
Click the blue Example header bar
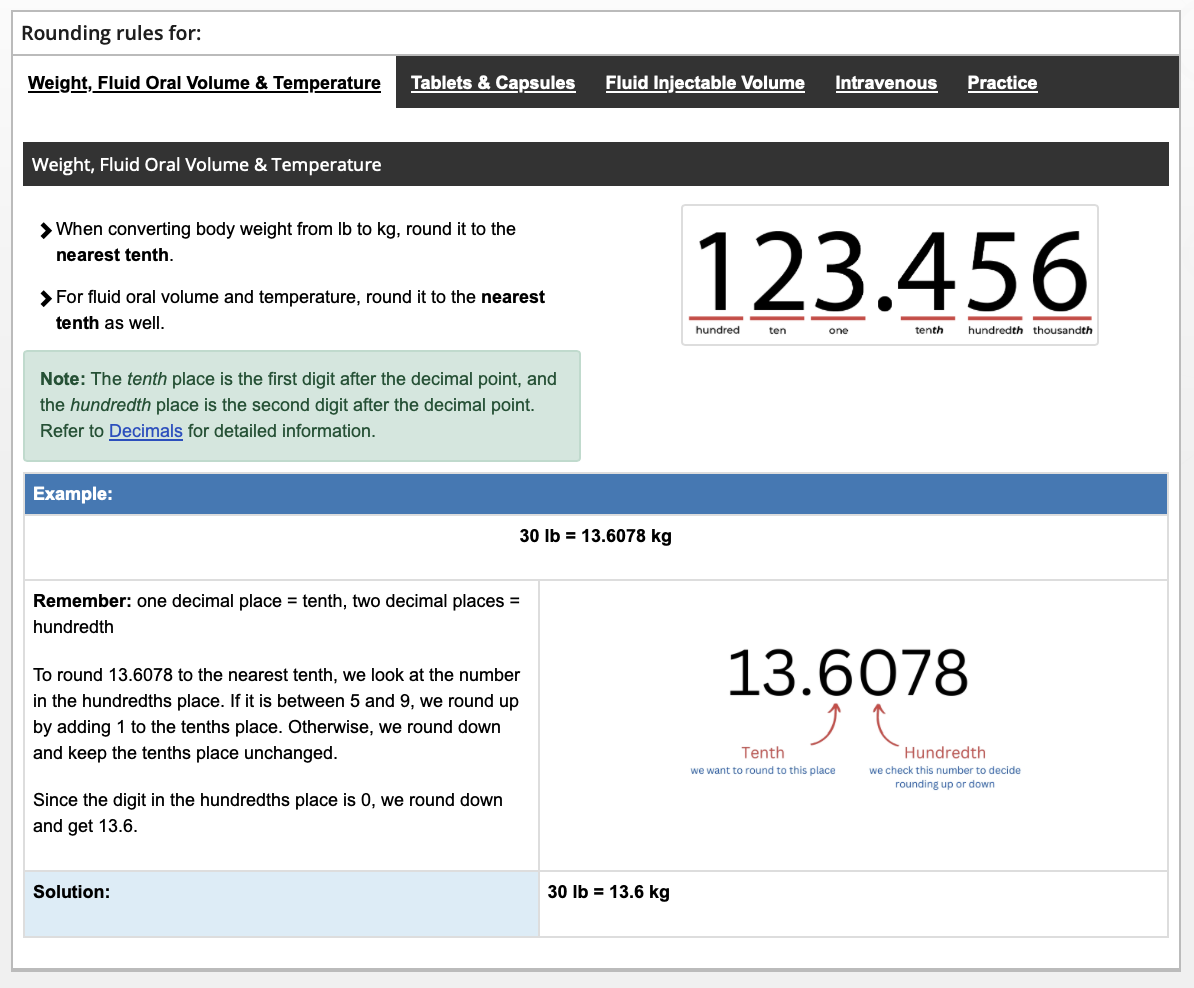pyautogui.click(x=596, y=493)
